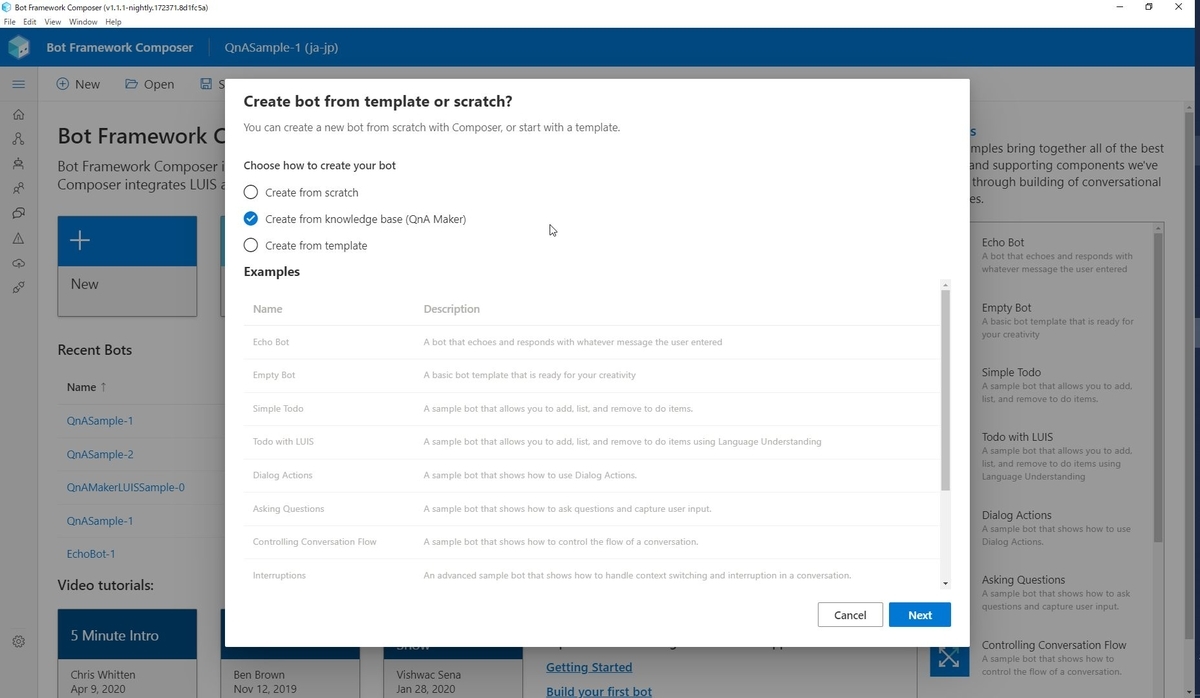
Task: Select Create from knowledge base (QnA Maker)
Action: coord(355,219)
